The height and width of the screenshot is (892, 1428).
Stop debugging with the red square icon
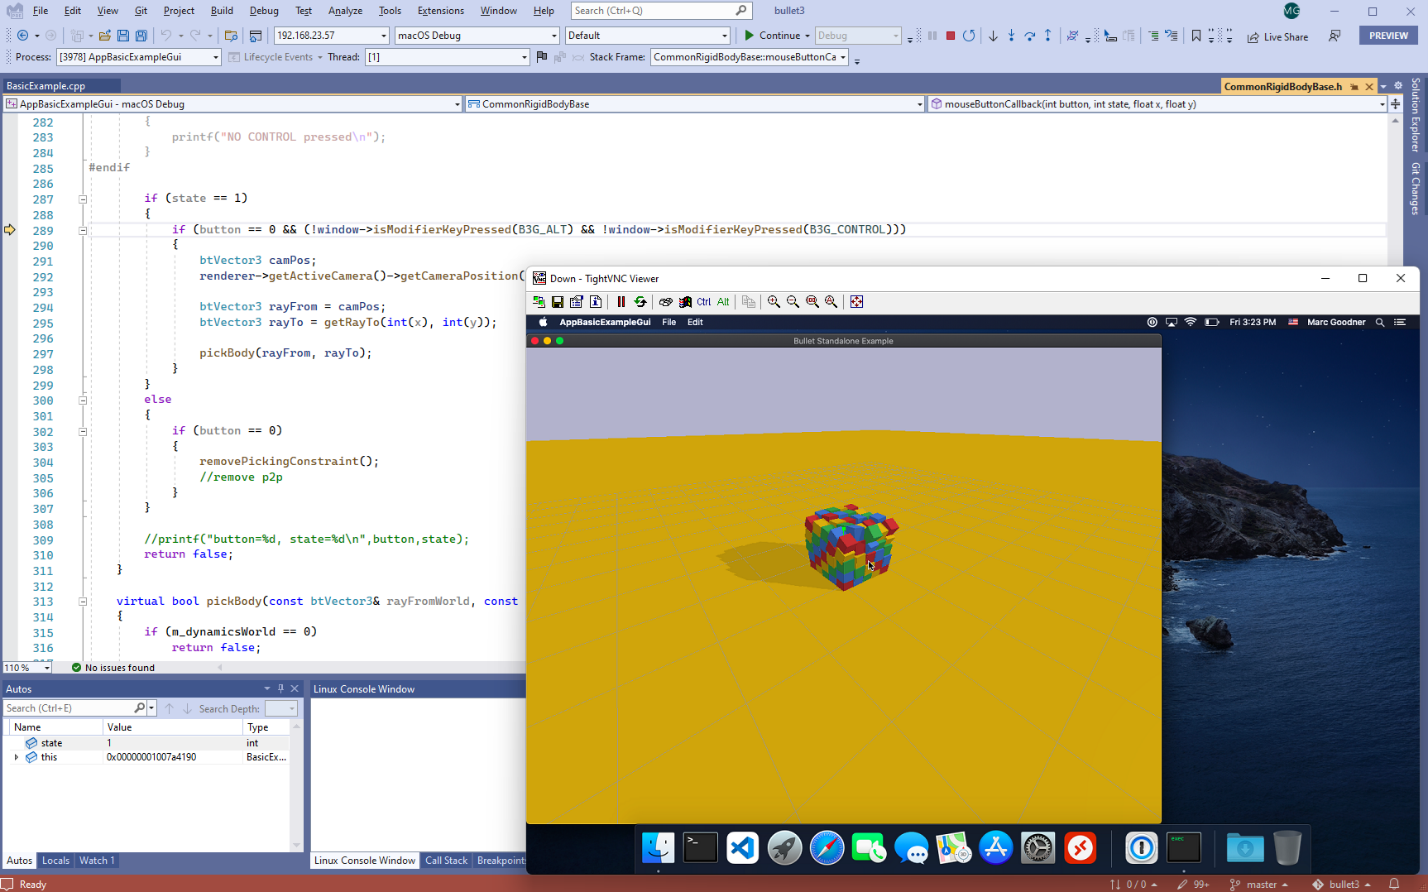[x=950, y=36]
